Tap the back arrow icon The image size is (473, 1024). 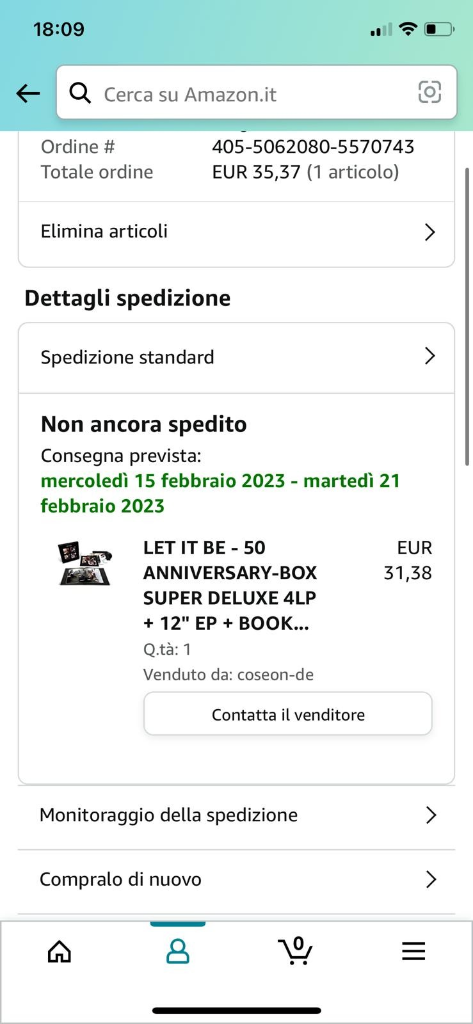click(28, 93)
